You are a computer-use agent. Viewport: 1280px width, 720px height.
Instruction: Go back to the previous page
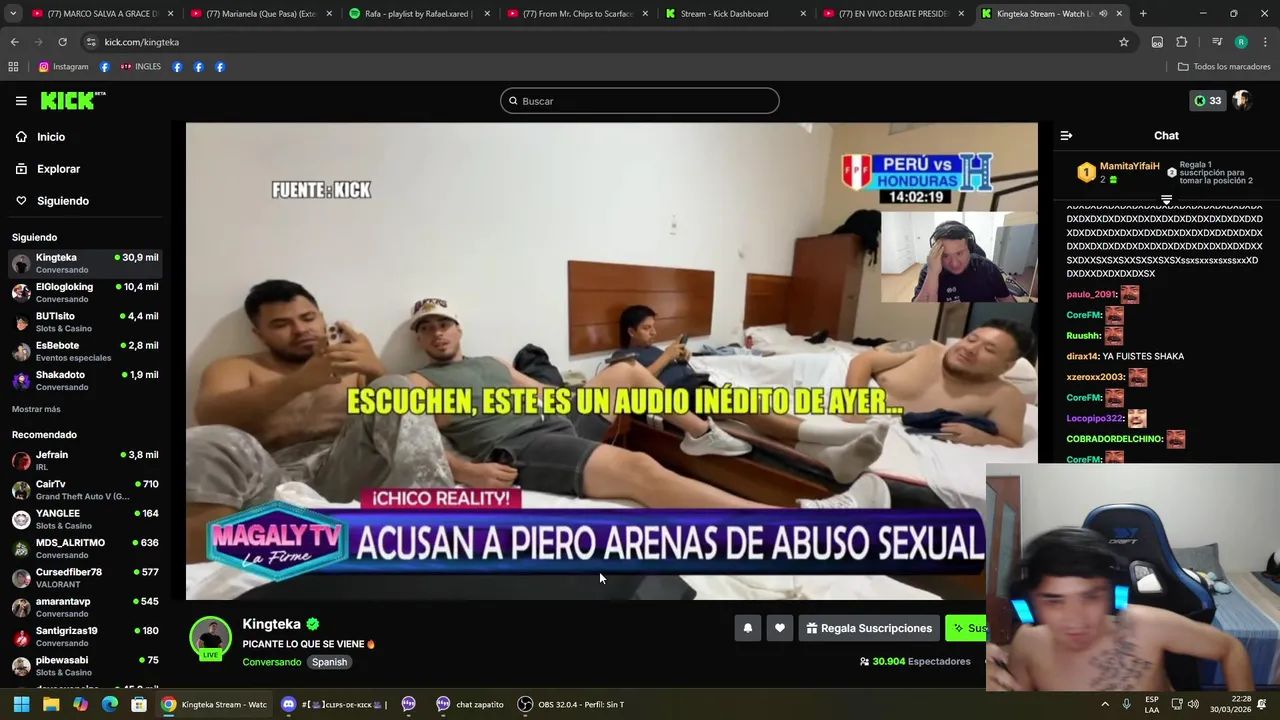click(14, 42)
